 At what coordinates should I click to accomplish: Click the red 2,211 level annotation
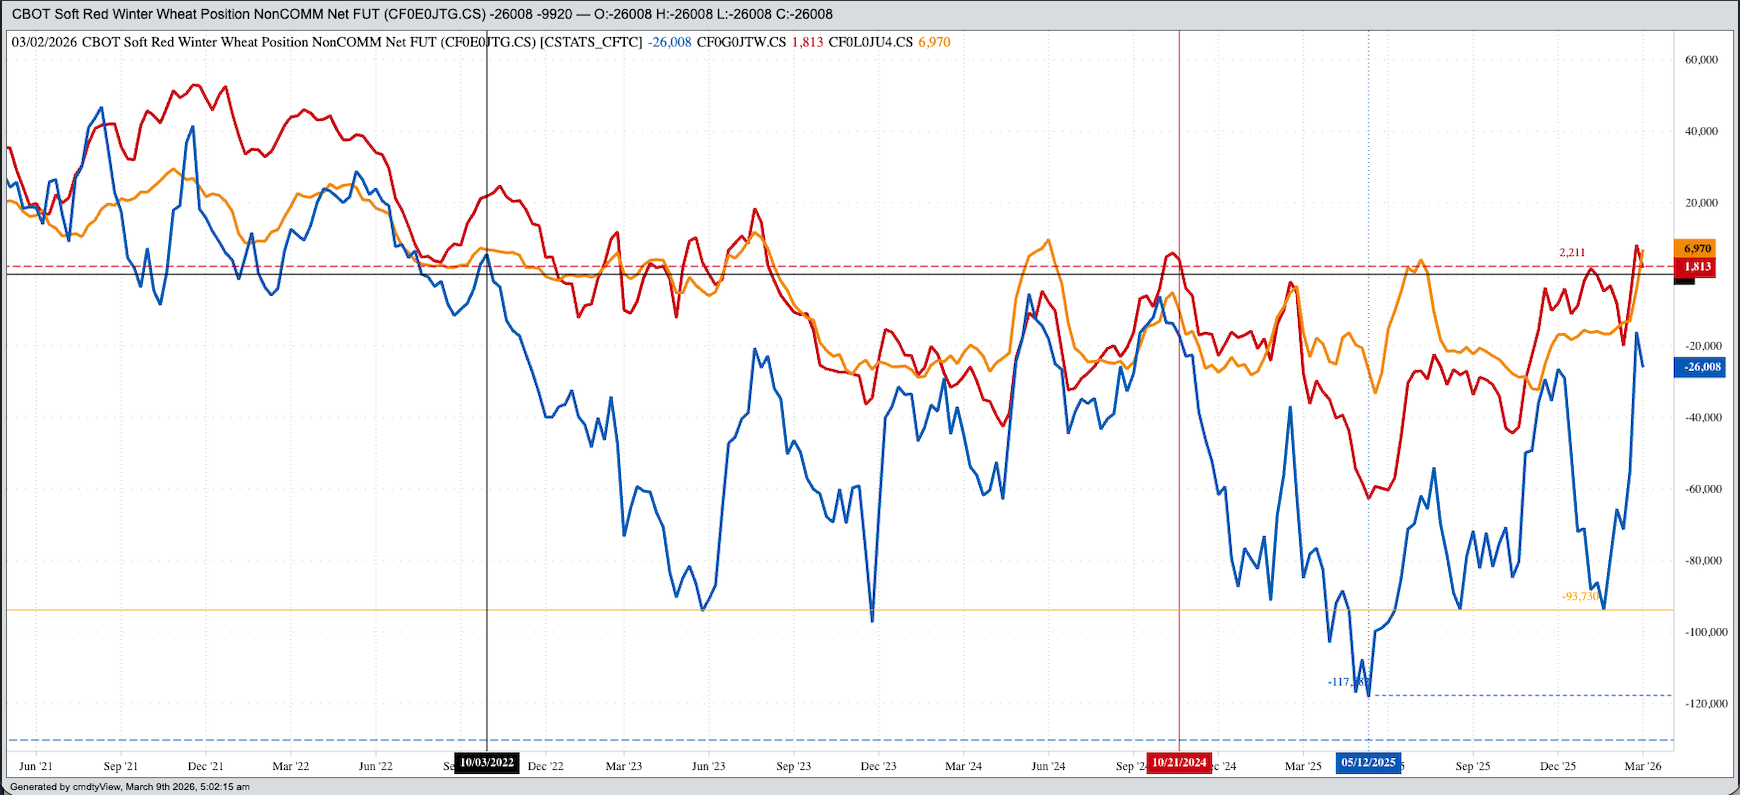pos(1572,253)
